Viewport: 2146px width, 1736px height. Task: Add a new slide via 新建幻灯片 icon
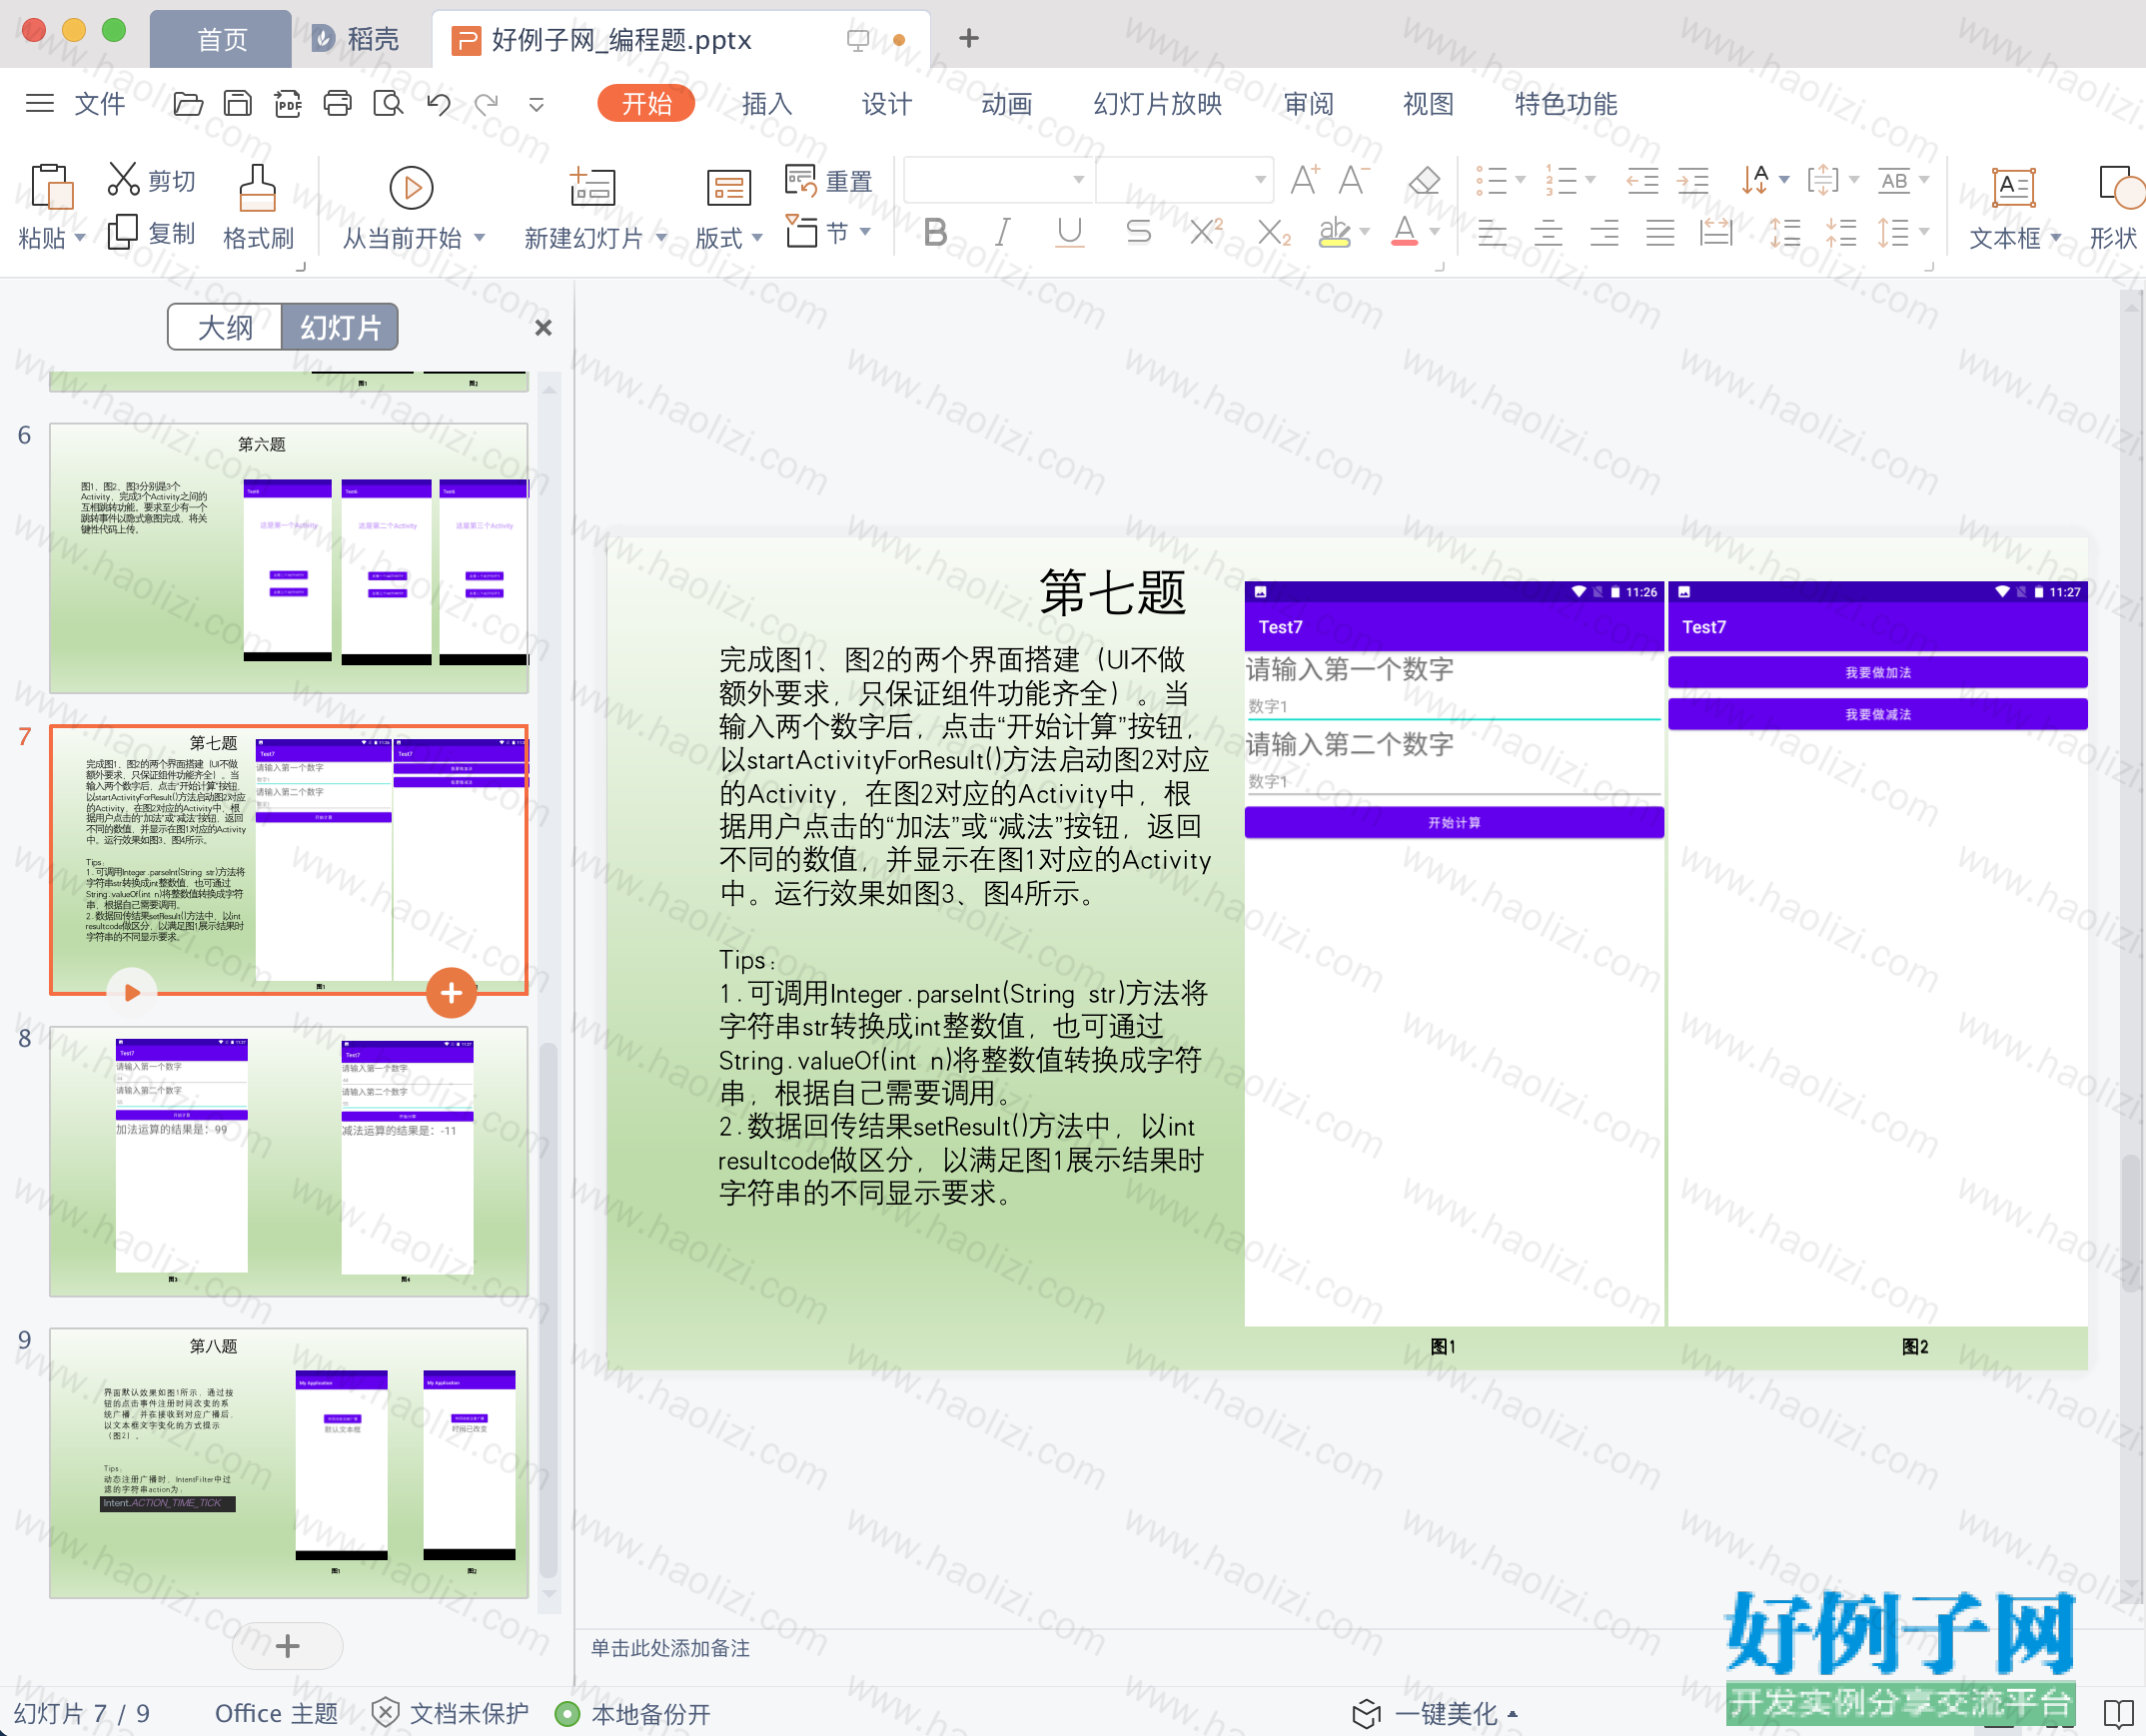click(591, 186)
